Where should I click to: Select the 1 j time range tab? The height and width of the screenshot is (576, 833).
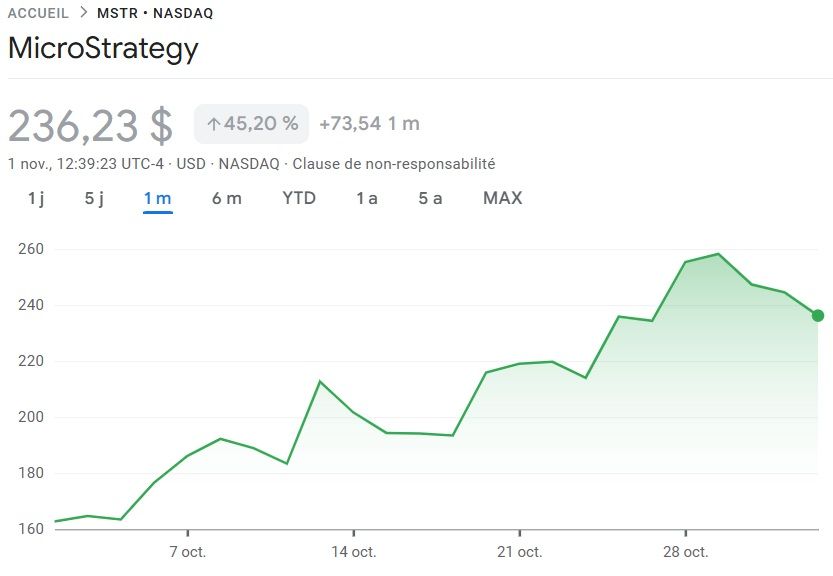36,198
